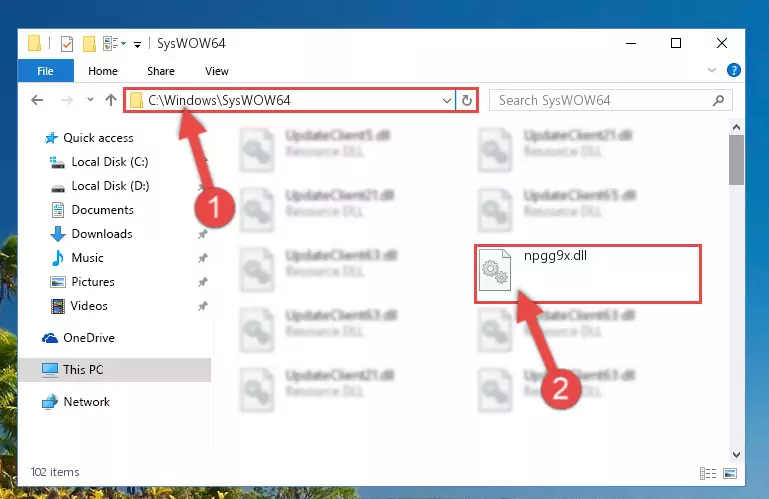Click the pin icon next to Music
The height and width of the screenshot is (499, 769).
coord(203,259)
